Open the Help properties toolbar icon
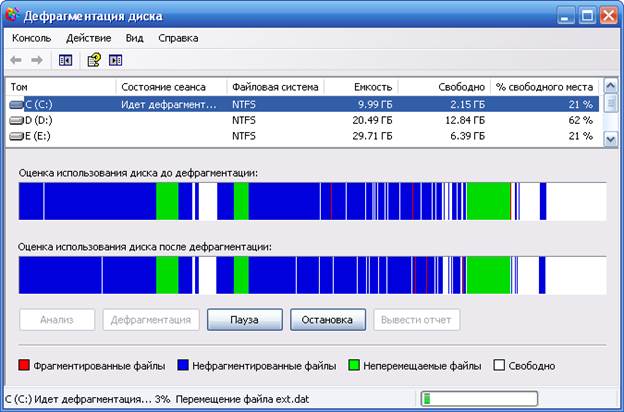624x412 pixels. click(x=94, y=60)
